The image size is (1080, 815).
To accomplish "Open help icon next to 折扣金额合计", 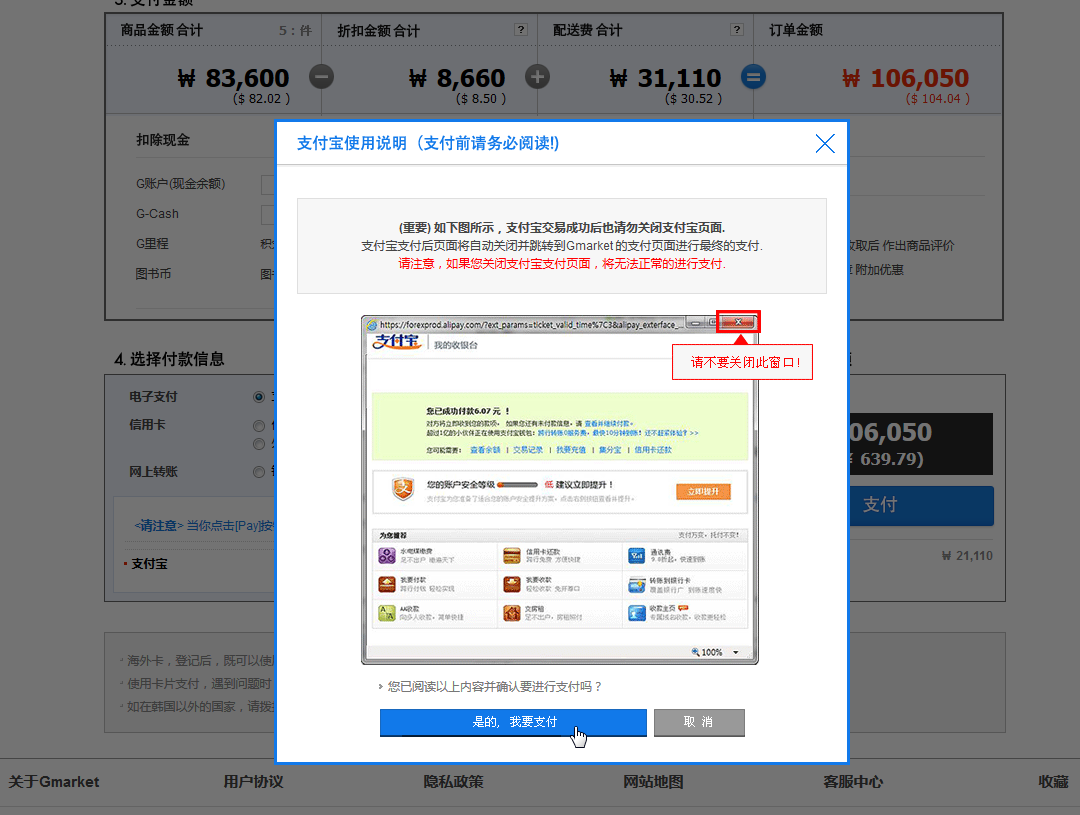I will [x=521, y=30].
